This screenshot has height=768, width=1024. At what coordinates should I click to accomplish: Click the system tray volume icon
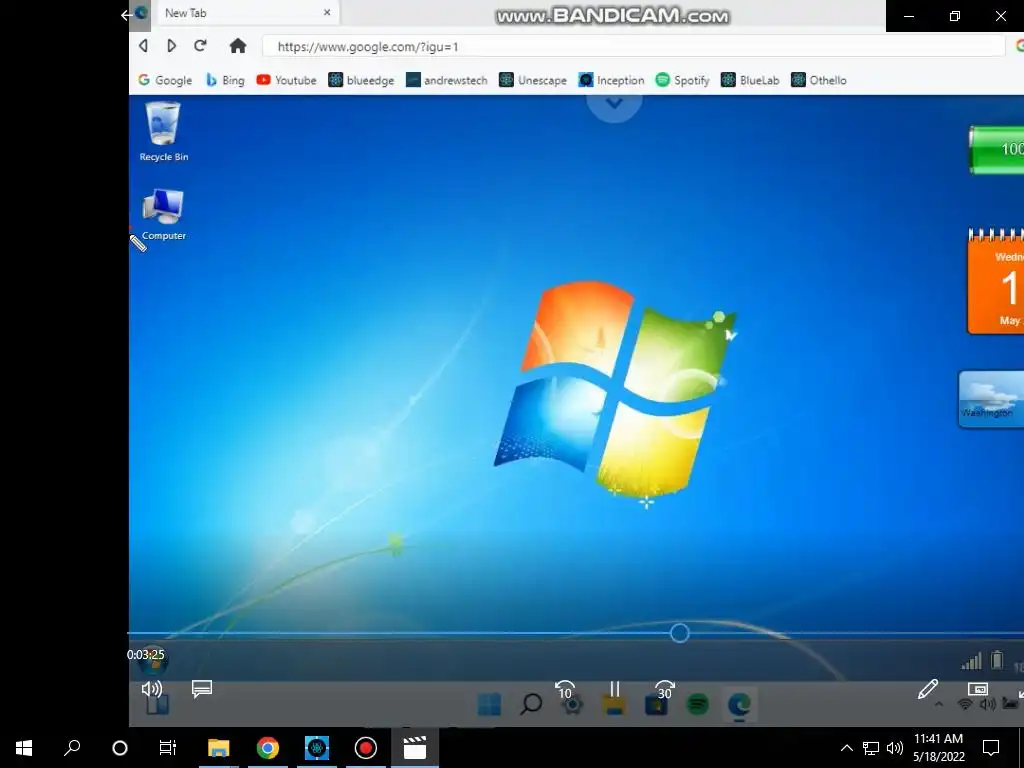[x=895, y=748]
